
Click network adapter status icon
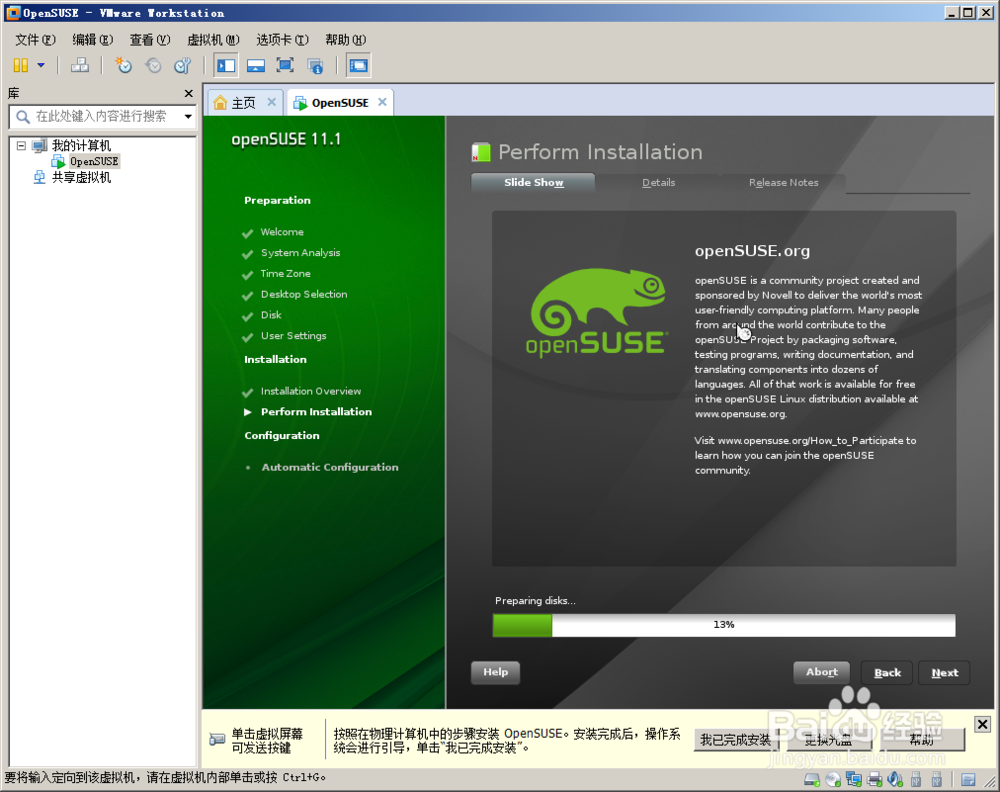point(854,779)
